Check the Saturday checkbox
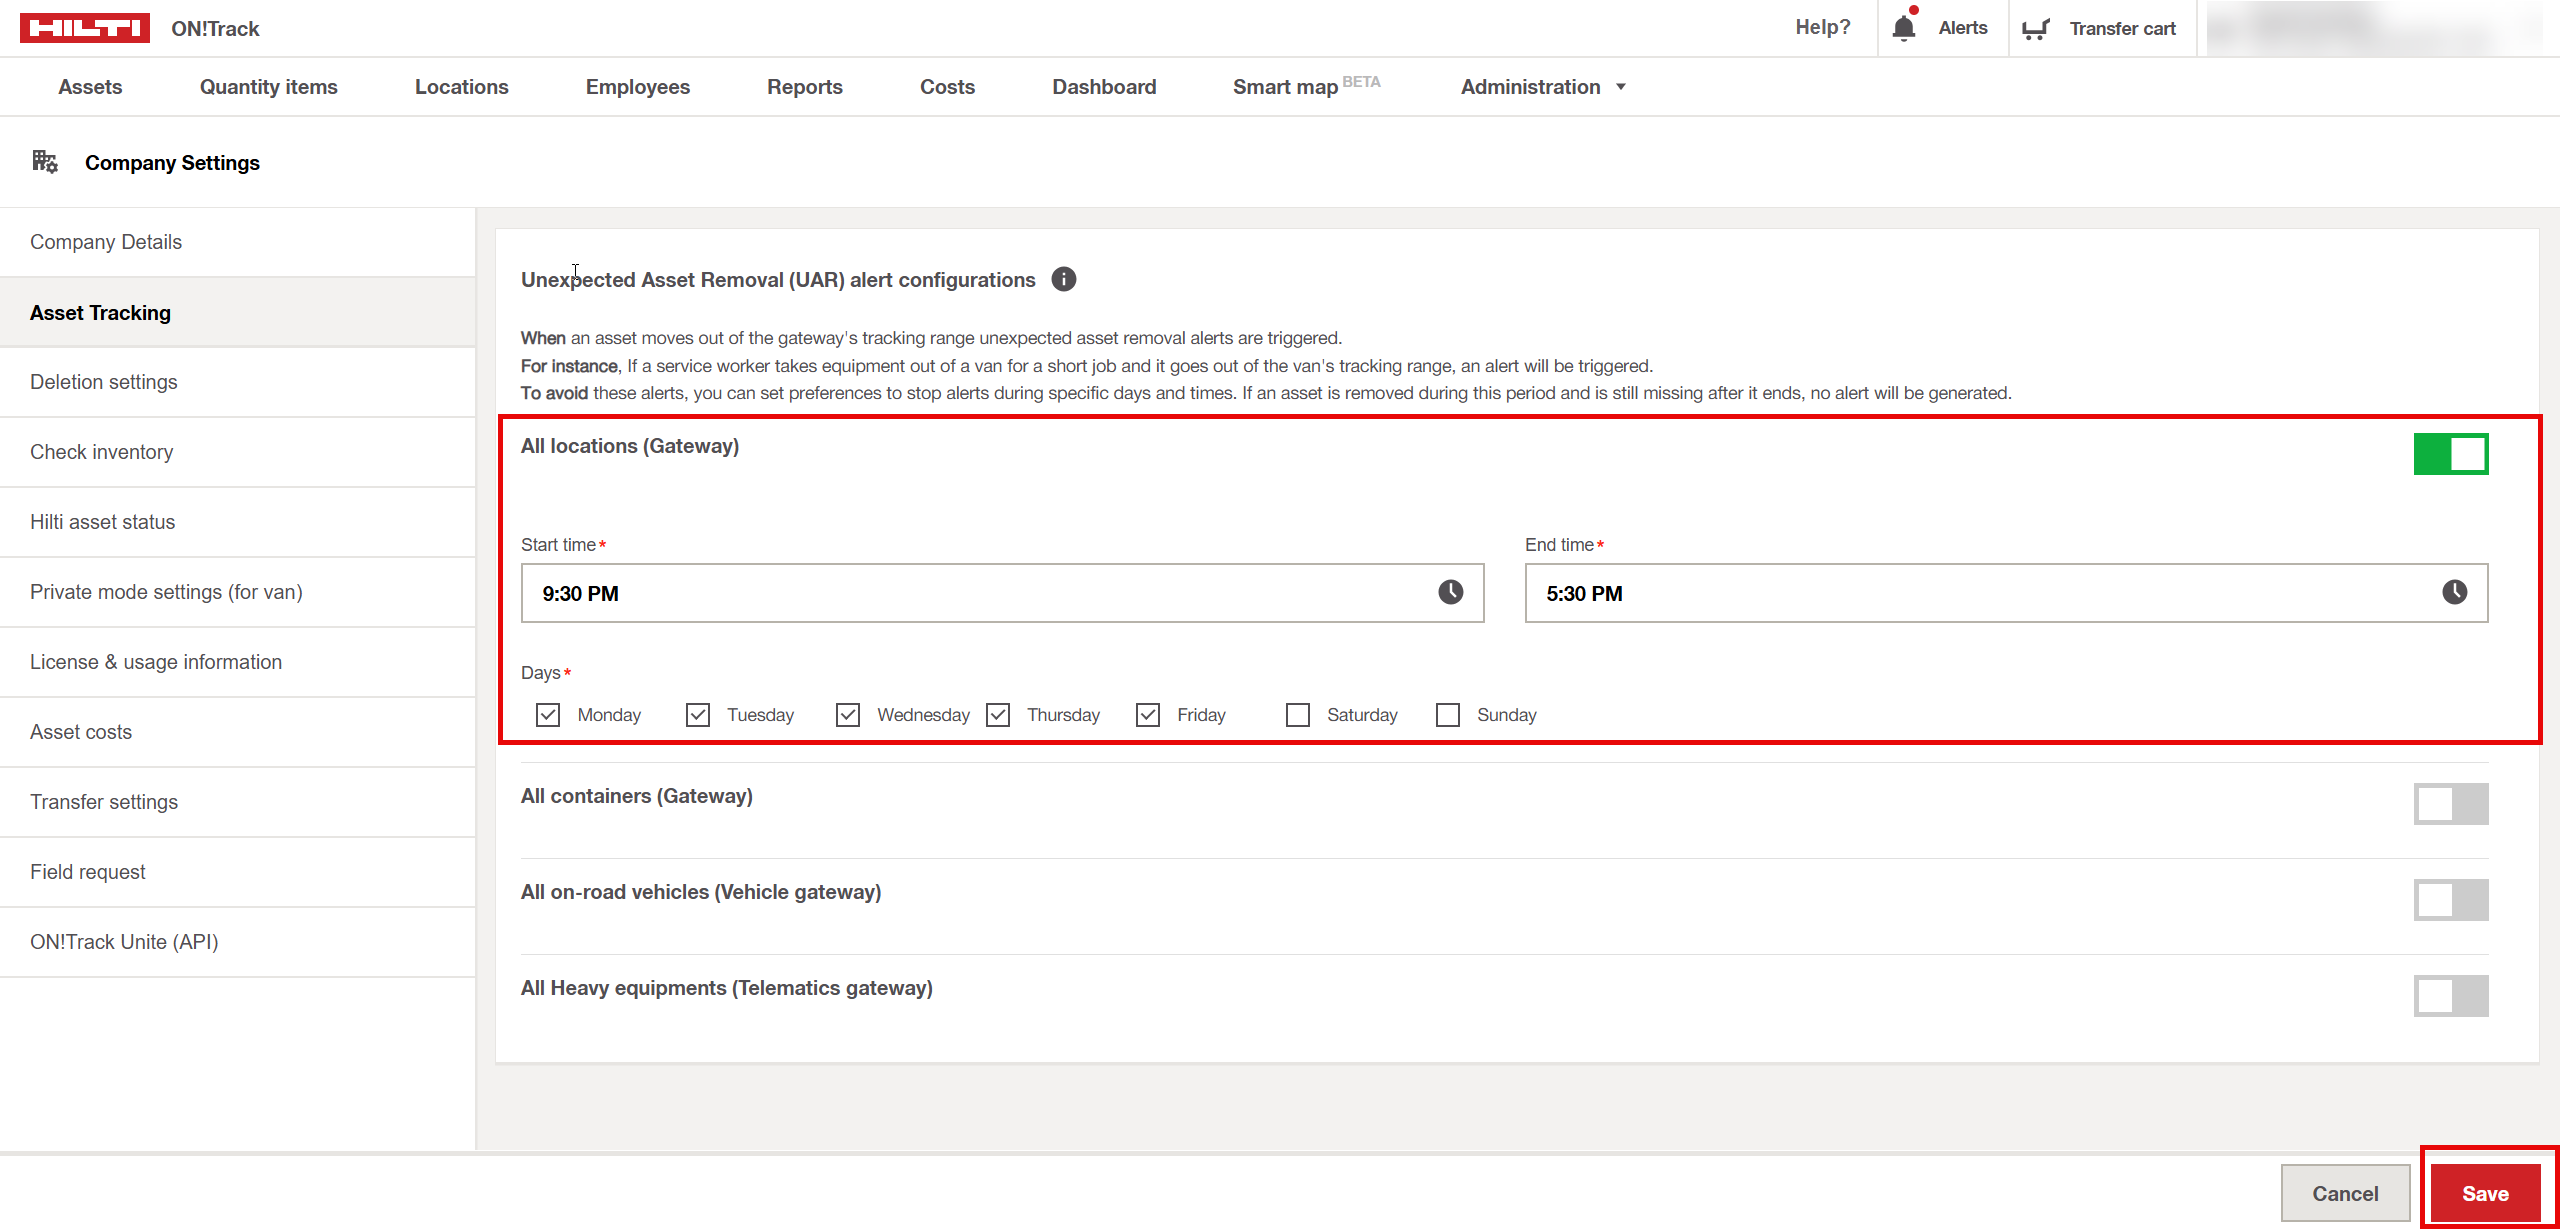Viewport: 2560px width, 1229px height. point(1298,715)
